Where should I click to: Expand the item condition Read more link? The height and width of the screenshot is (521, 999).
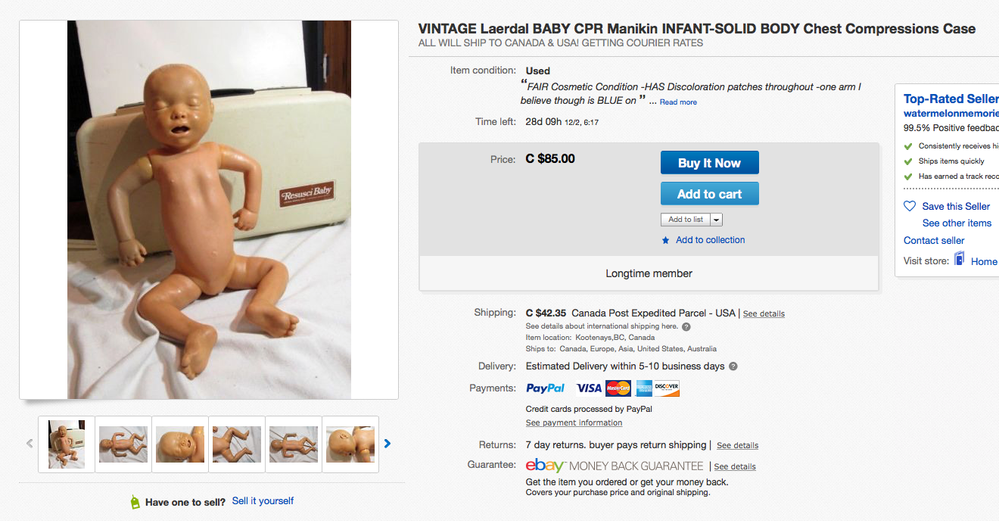point(678,102)
